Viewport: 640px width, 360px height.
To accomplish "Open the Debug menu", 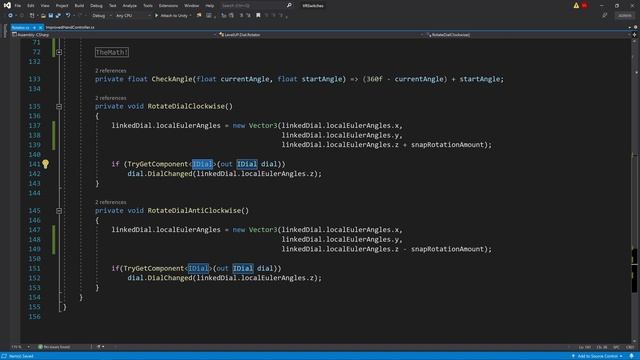I will (96, 6).
